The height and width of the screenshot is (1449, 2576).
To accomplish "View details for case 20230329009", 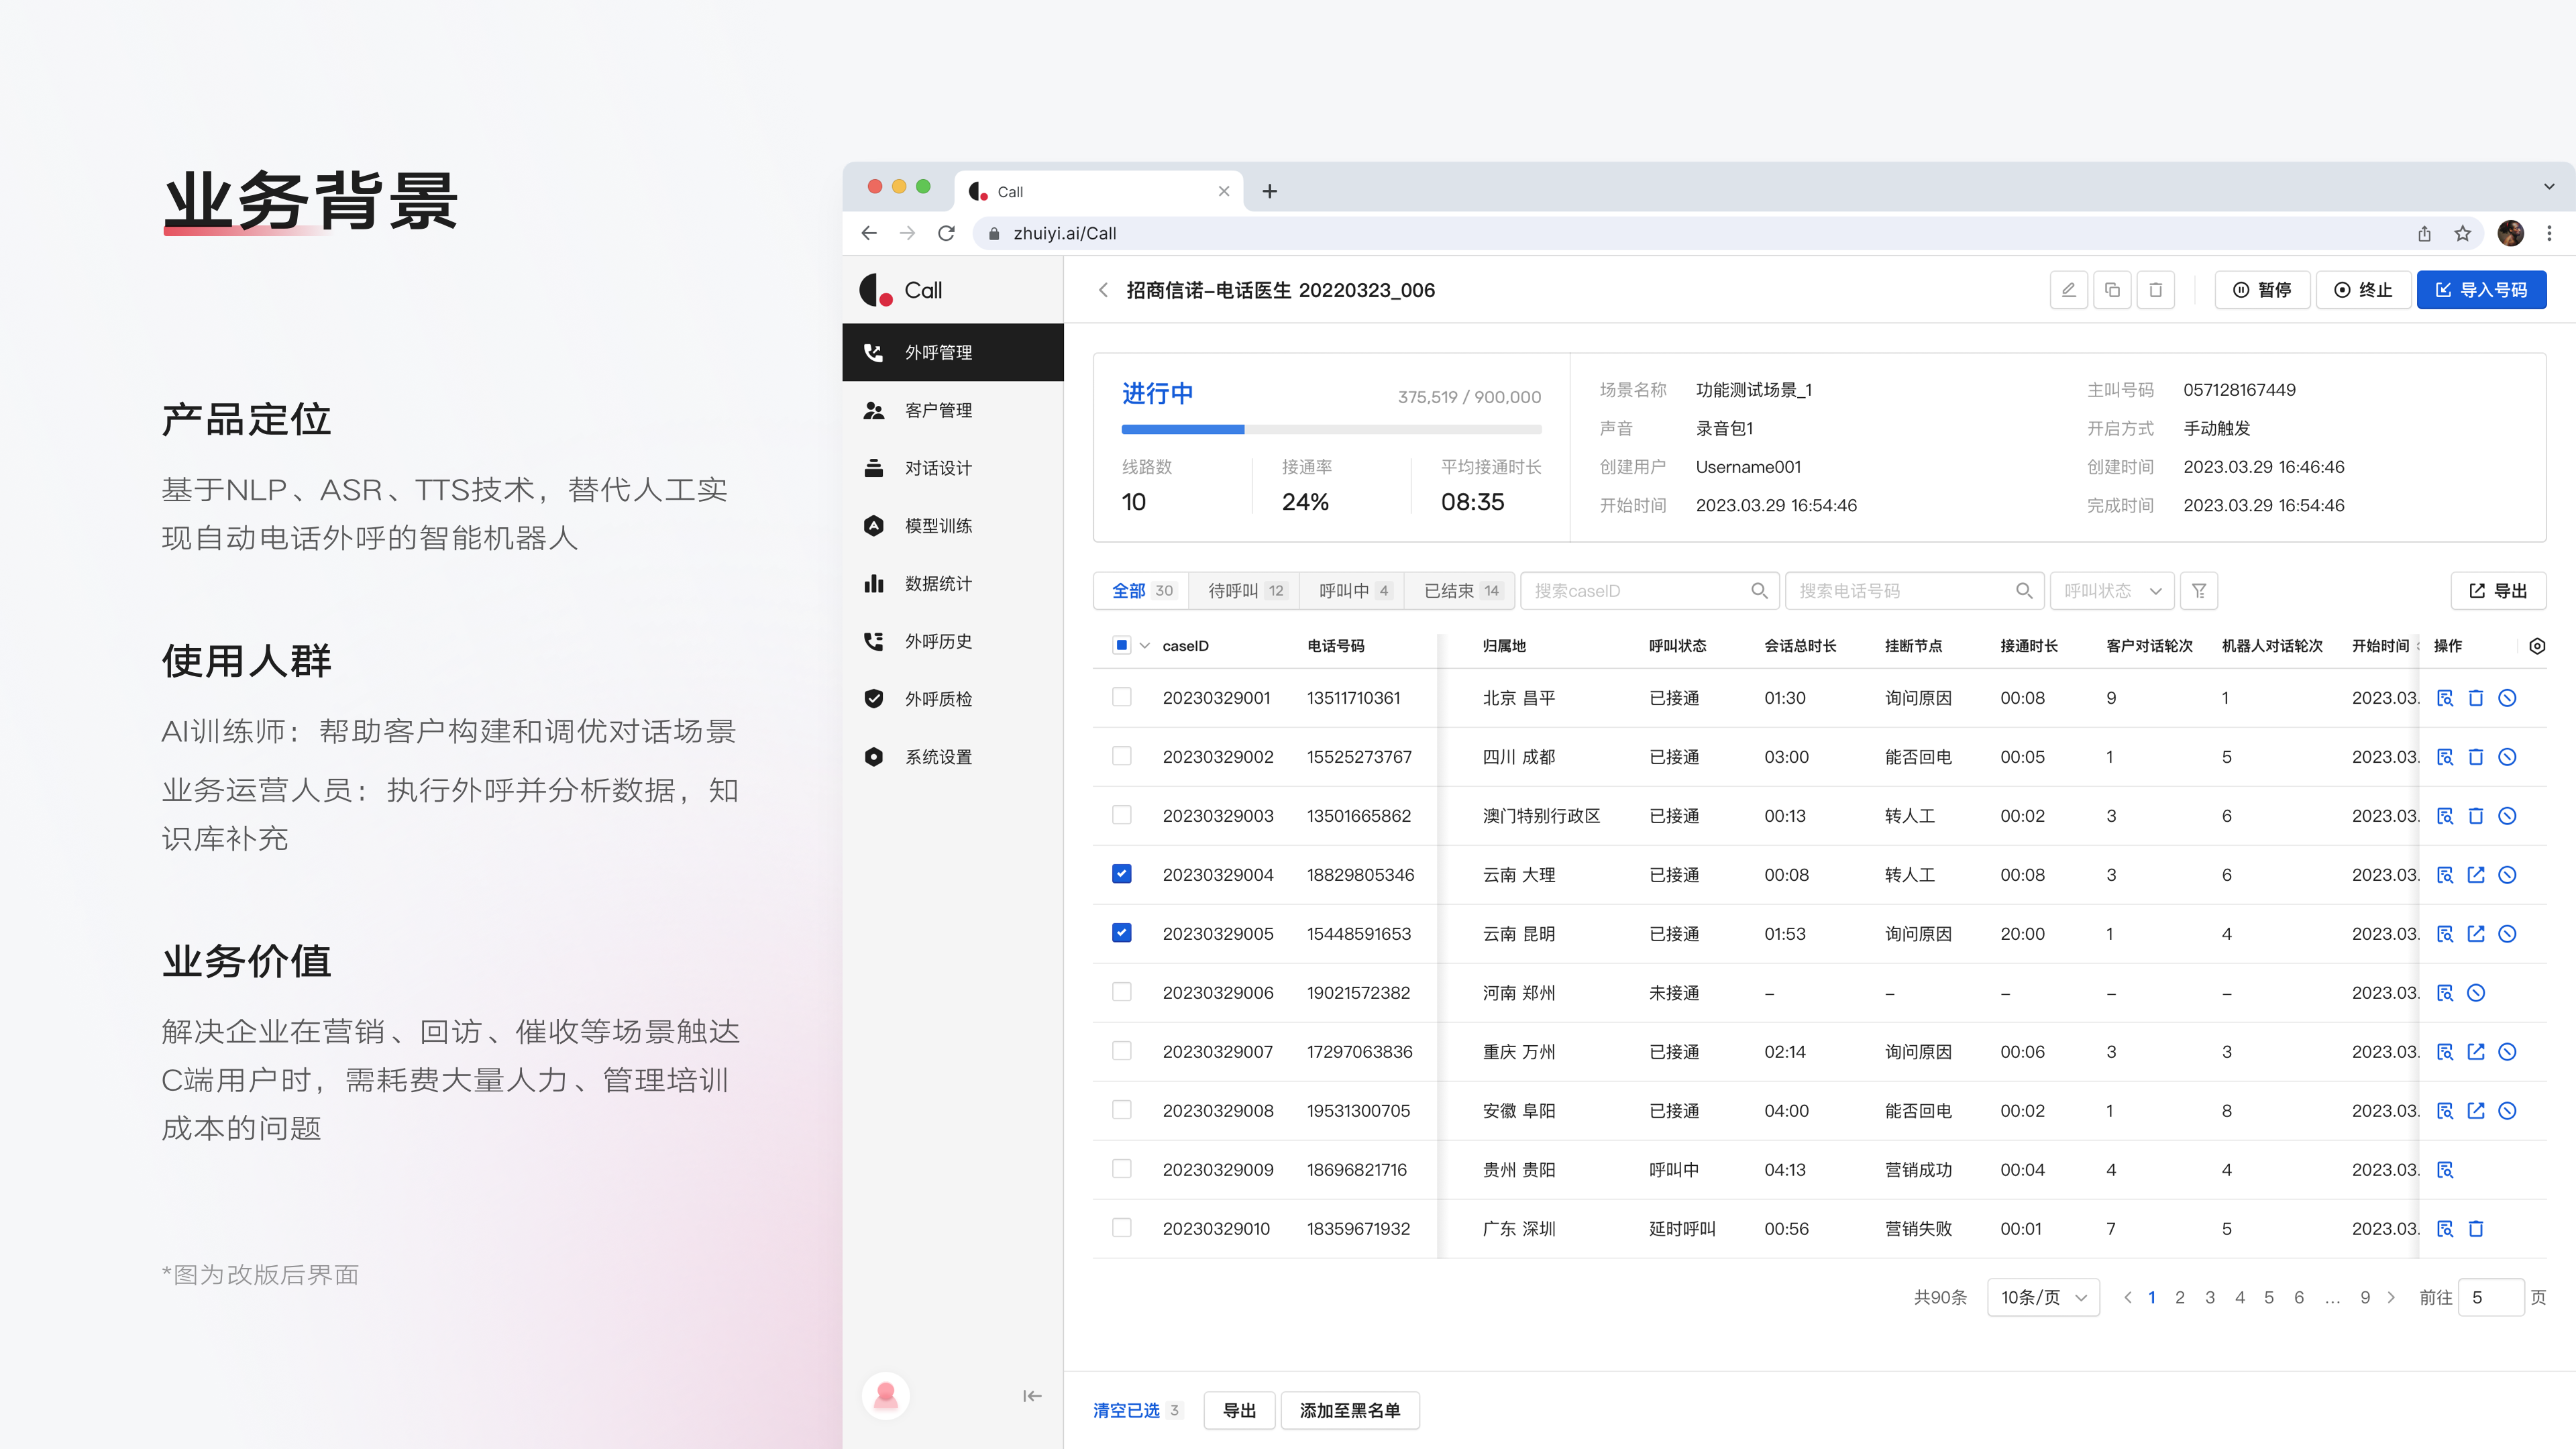I will [2445, 1170].
